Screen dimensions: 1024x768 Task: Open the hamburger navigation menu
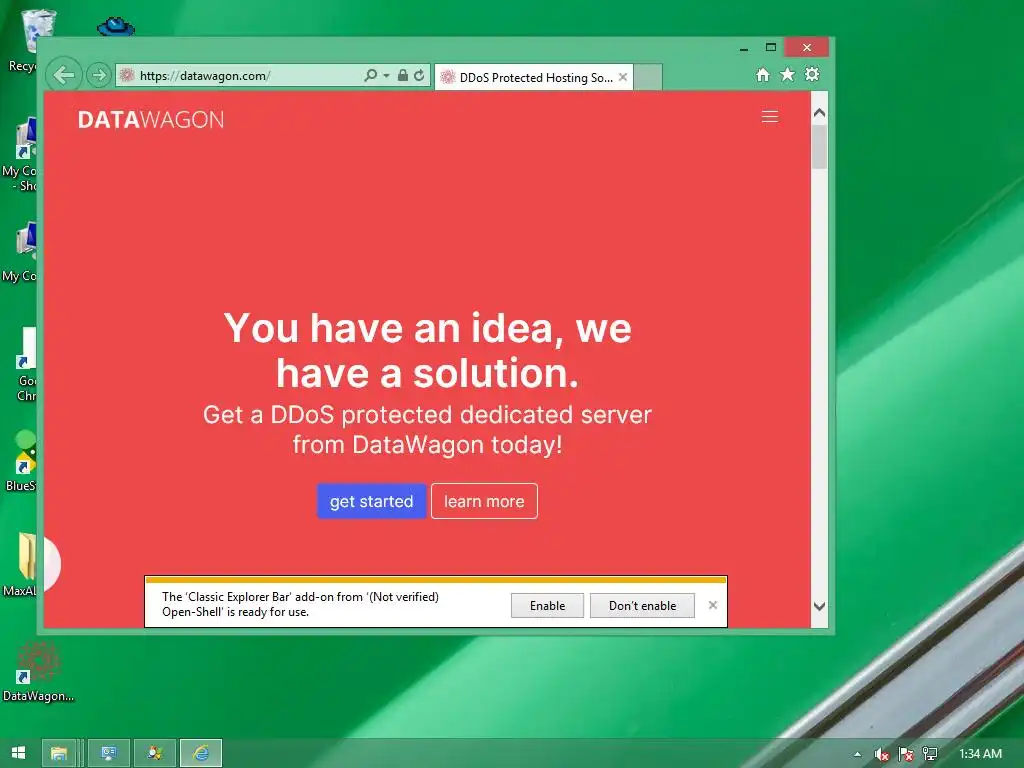point(770,116)
